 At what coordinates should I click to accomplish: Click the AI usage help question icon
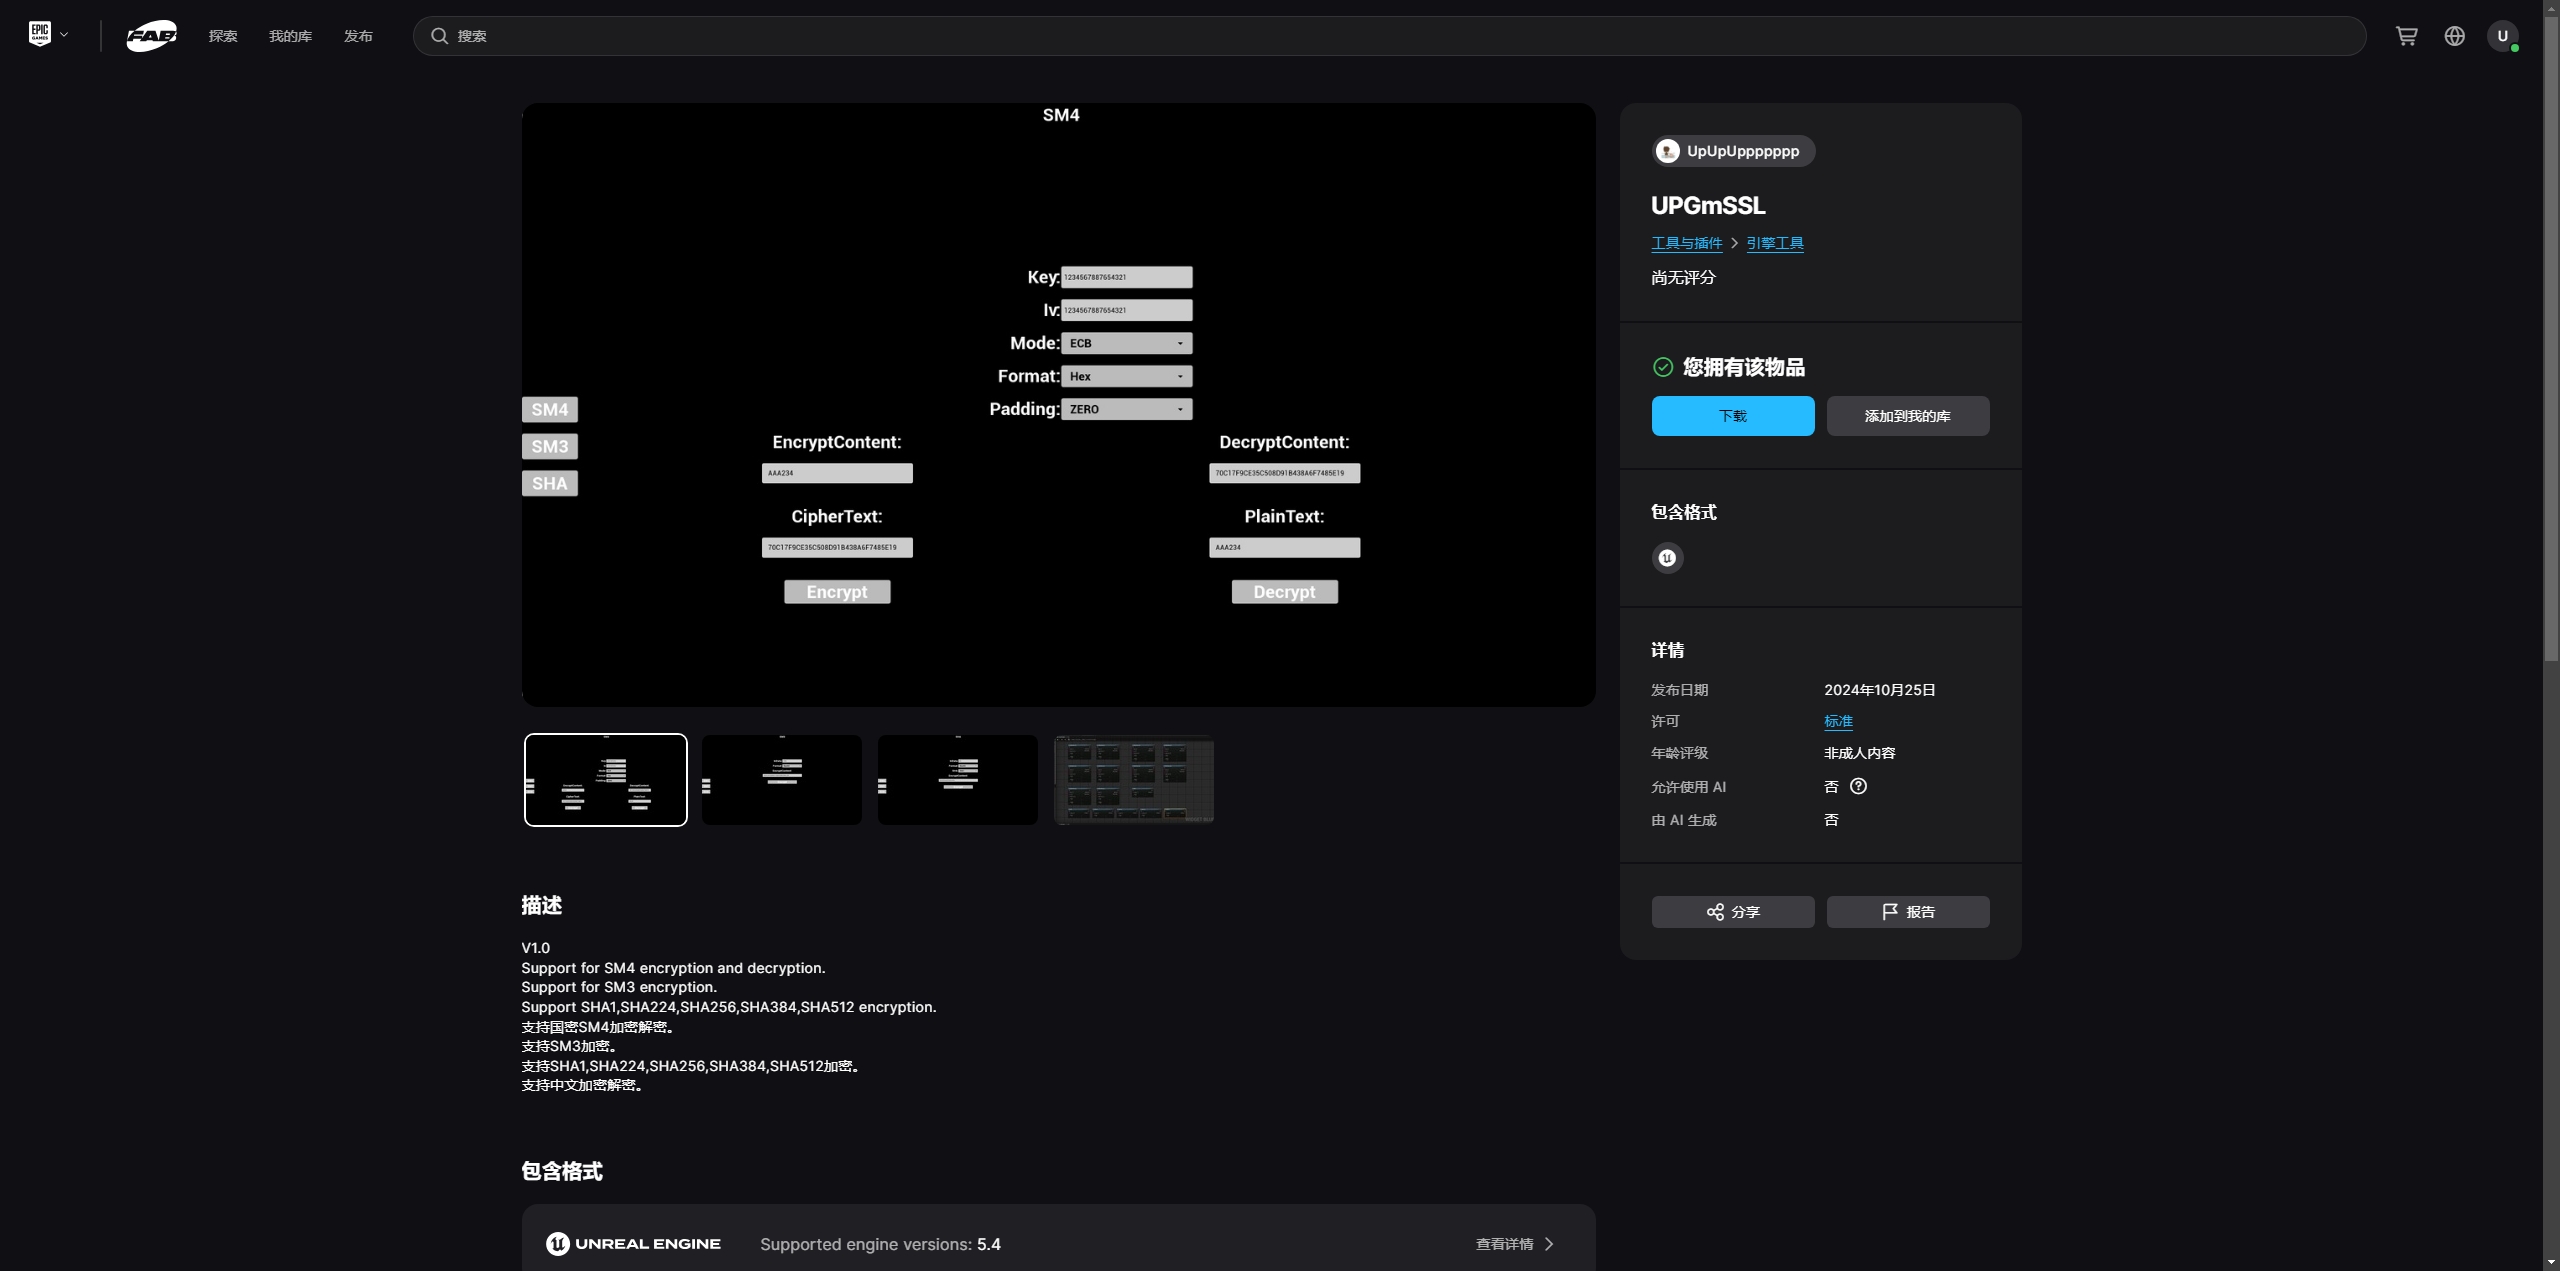click(1858, 786)
